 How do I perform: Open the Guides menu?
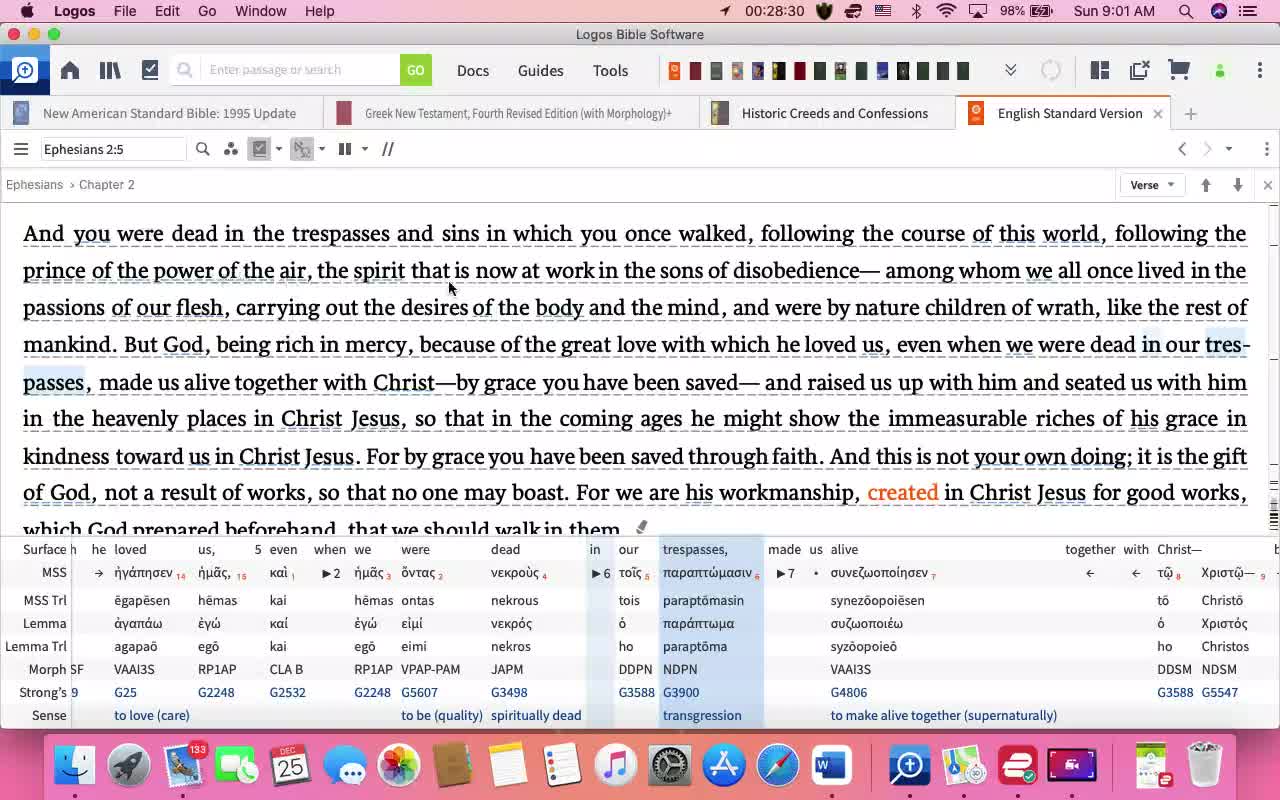pos(541,71)
